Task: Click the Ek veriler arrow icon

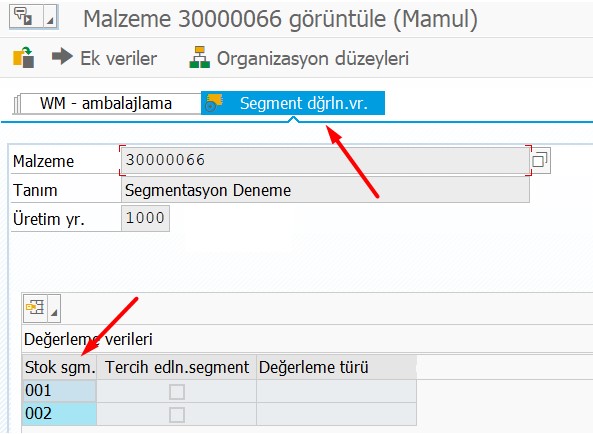Action: coord(62,57)
